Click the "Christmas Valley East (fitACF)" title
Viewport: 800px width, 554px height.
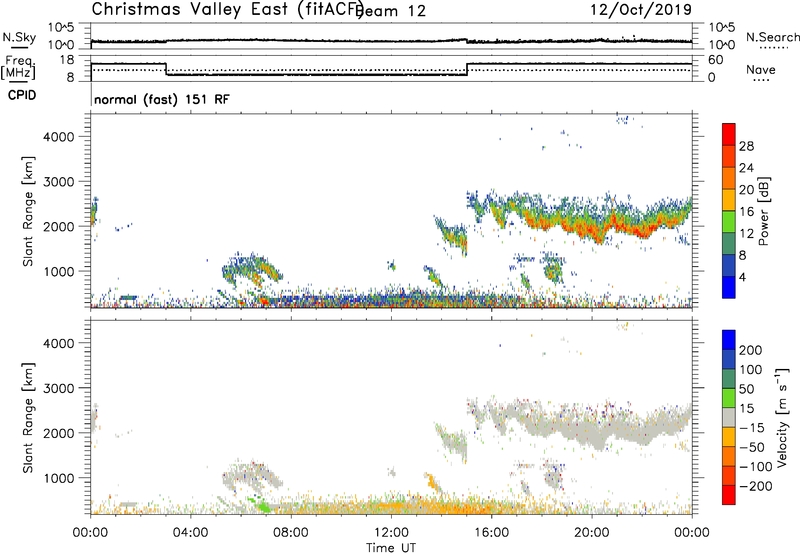228,9
